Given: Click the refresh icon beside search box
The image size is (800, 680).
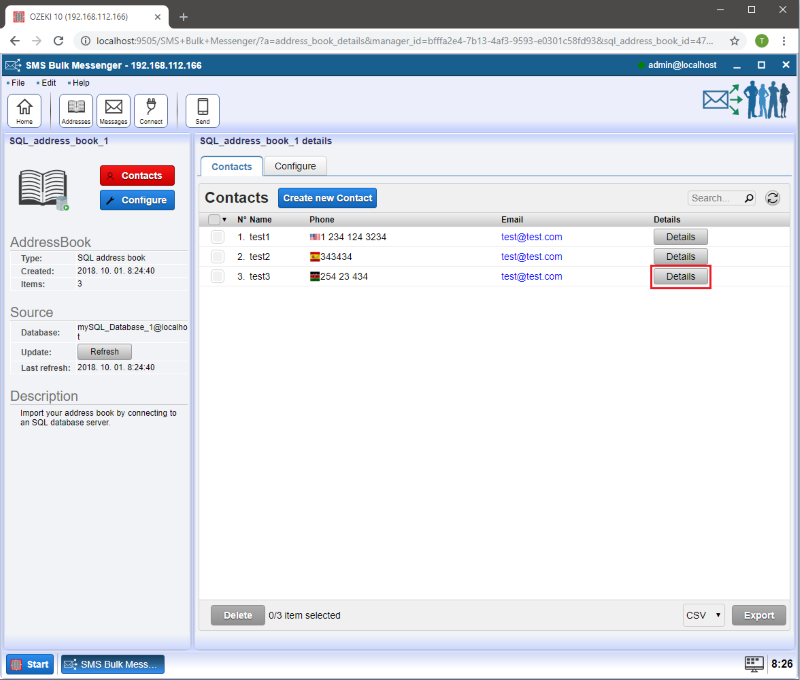Looking at the screenshot, I should pos(772,198).
